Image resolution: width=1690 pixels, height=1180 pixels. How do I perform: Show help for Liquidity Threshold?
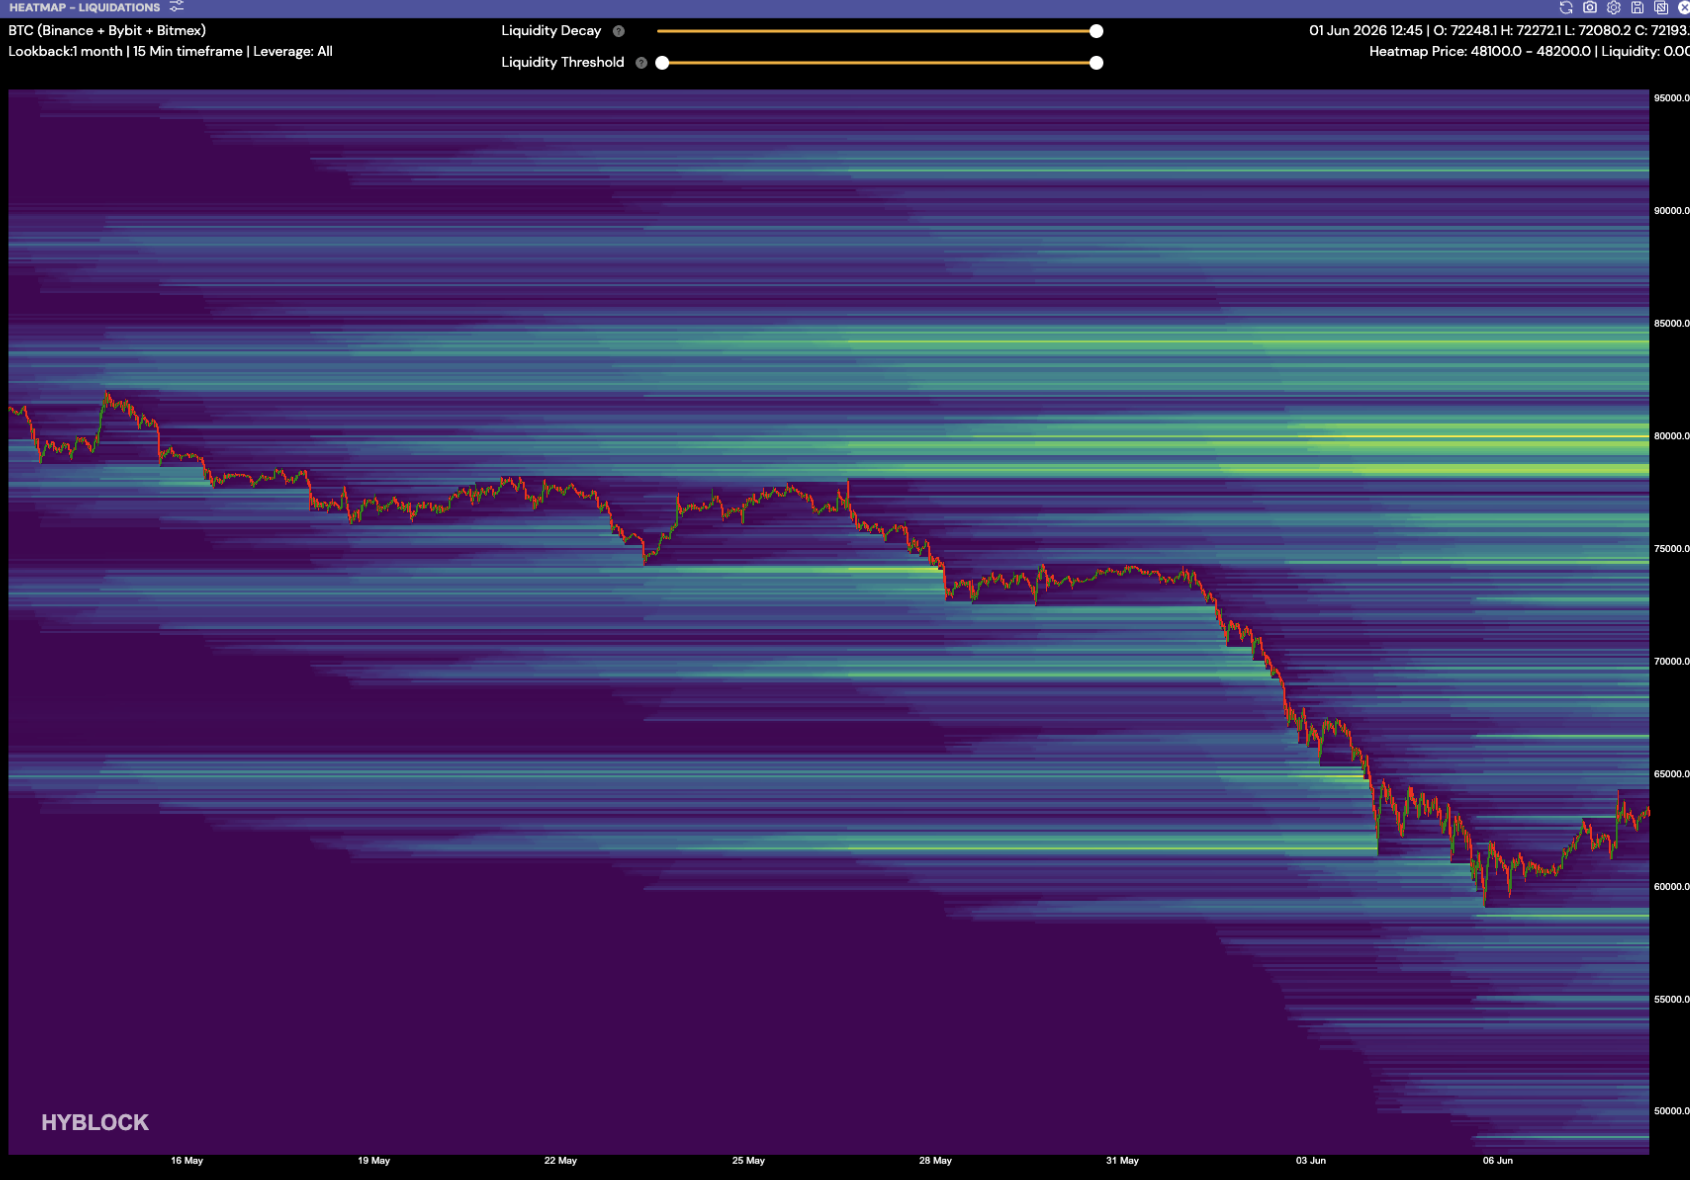point(642,63)
